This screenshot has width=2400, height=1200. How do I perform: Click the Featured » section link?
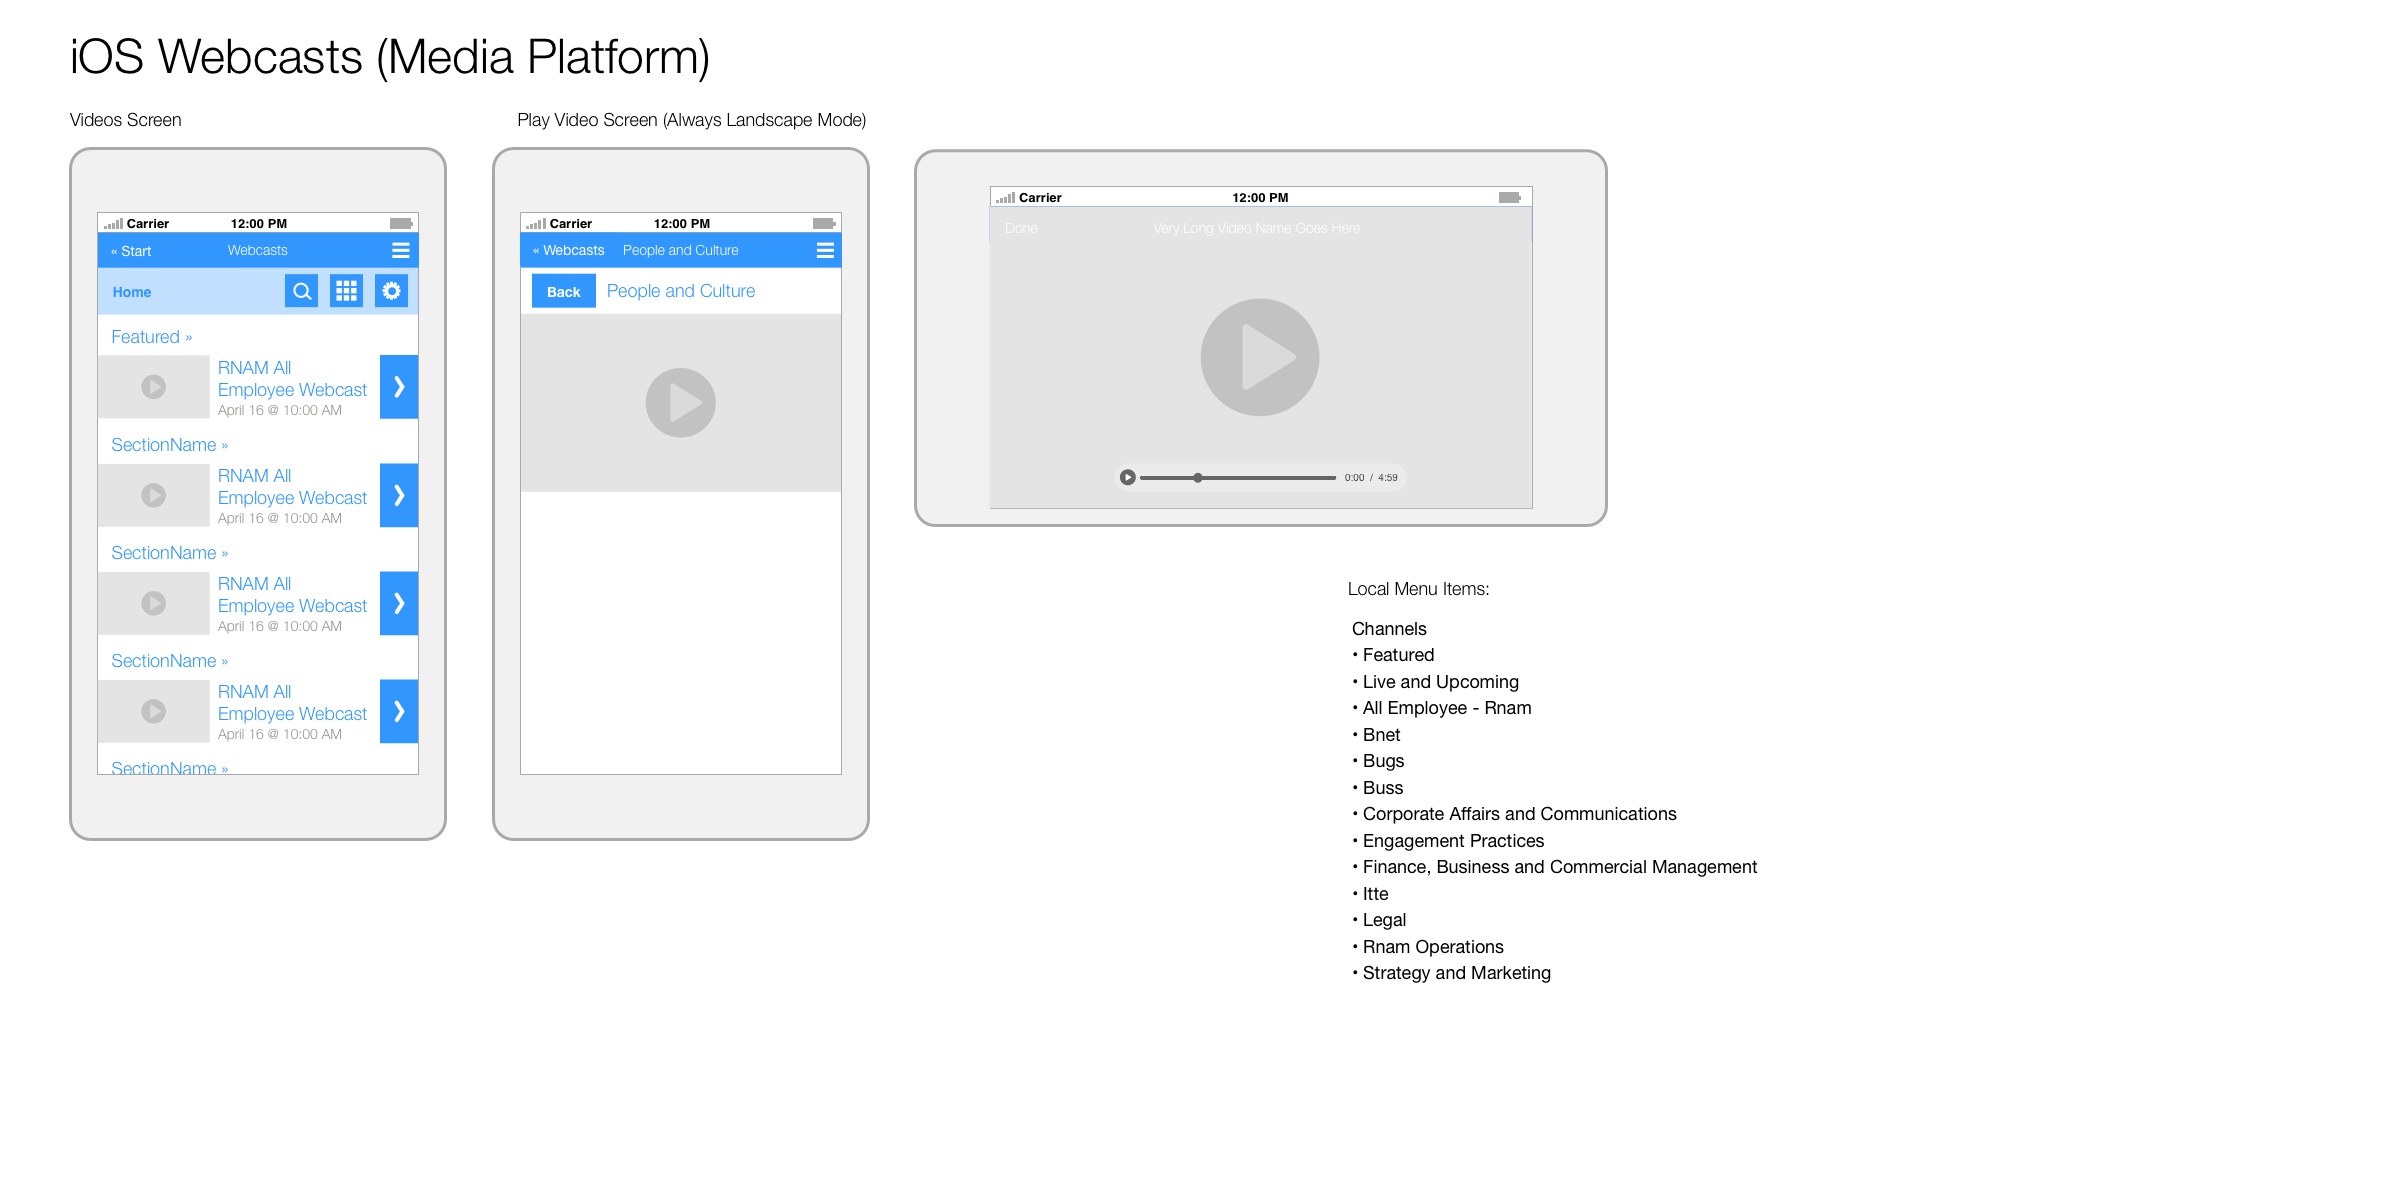(x=151, y=337)
